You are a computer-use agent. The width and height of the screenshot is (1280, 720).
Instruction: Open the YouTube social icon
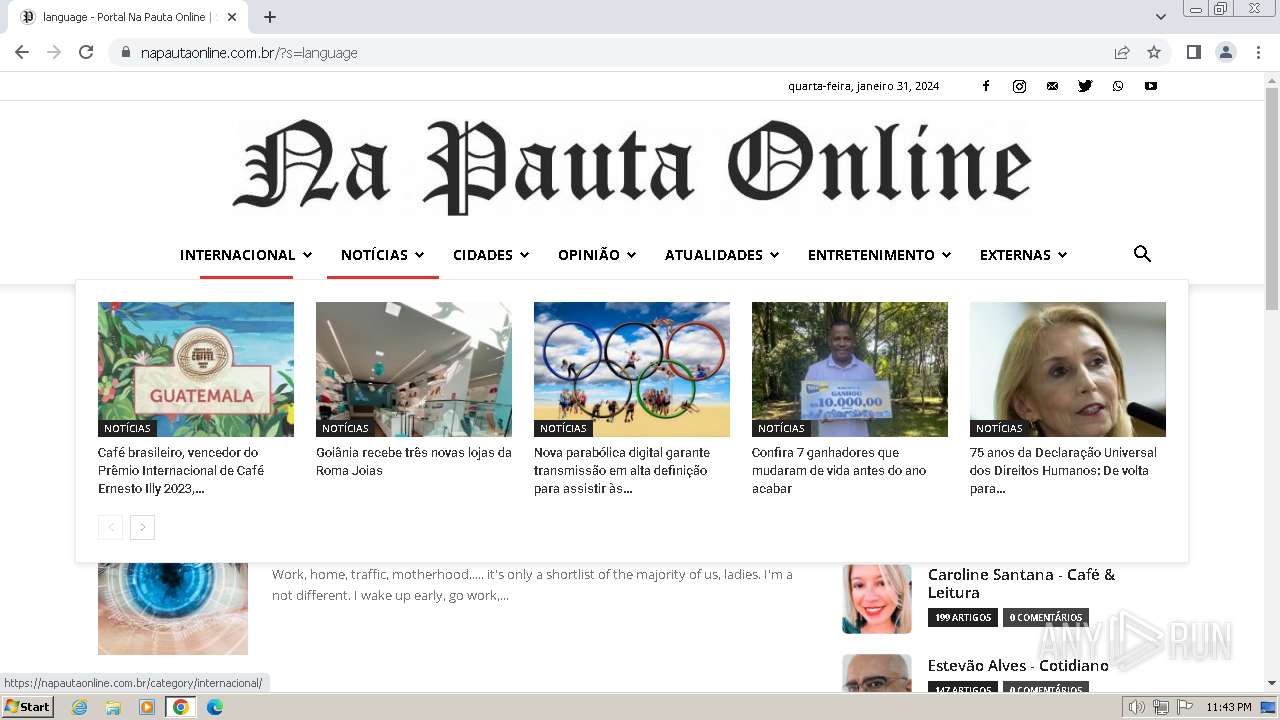click(x=1151, y=86)
